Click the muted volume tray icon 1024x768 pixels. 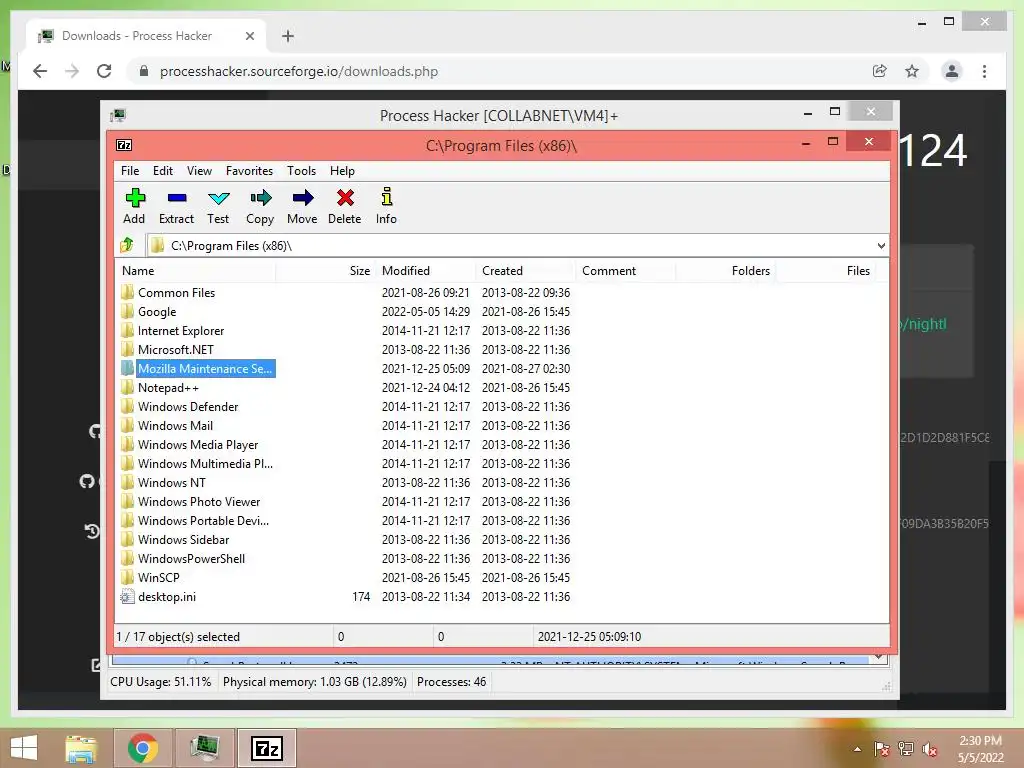click(x=930, y=750)
